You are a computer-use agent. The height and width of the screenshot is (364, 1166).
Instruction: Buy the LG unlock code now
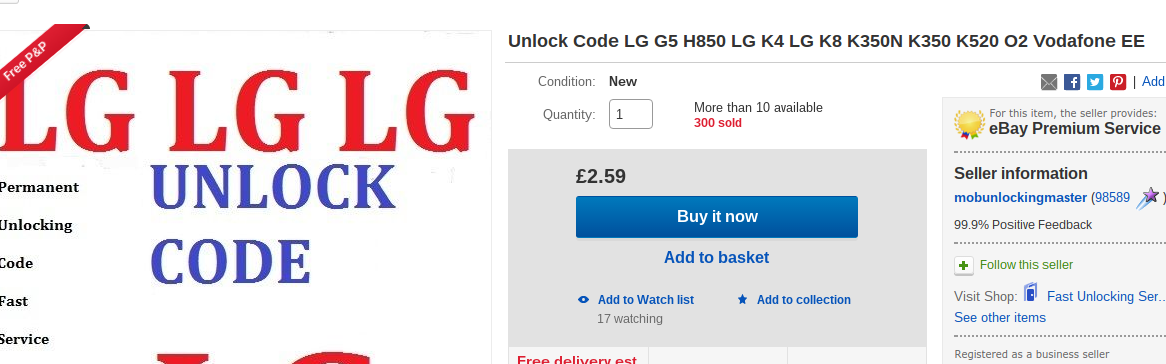pos(717,217)
